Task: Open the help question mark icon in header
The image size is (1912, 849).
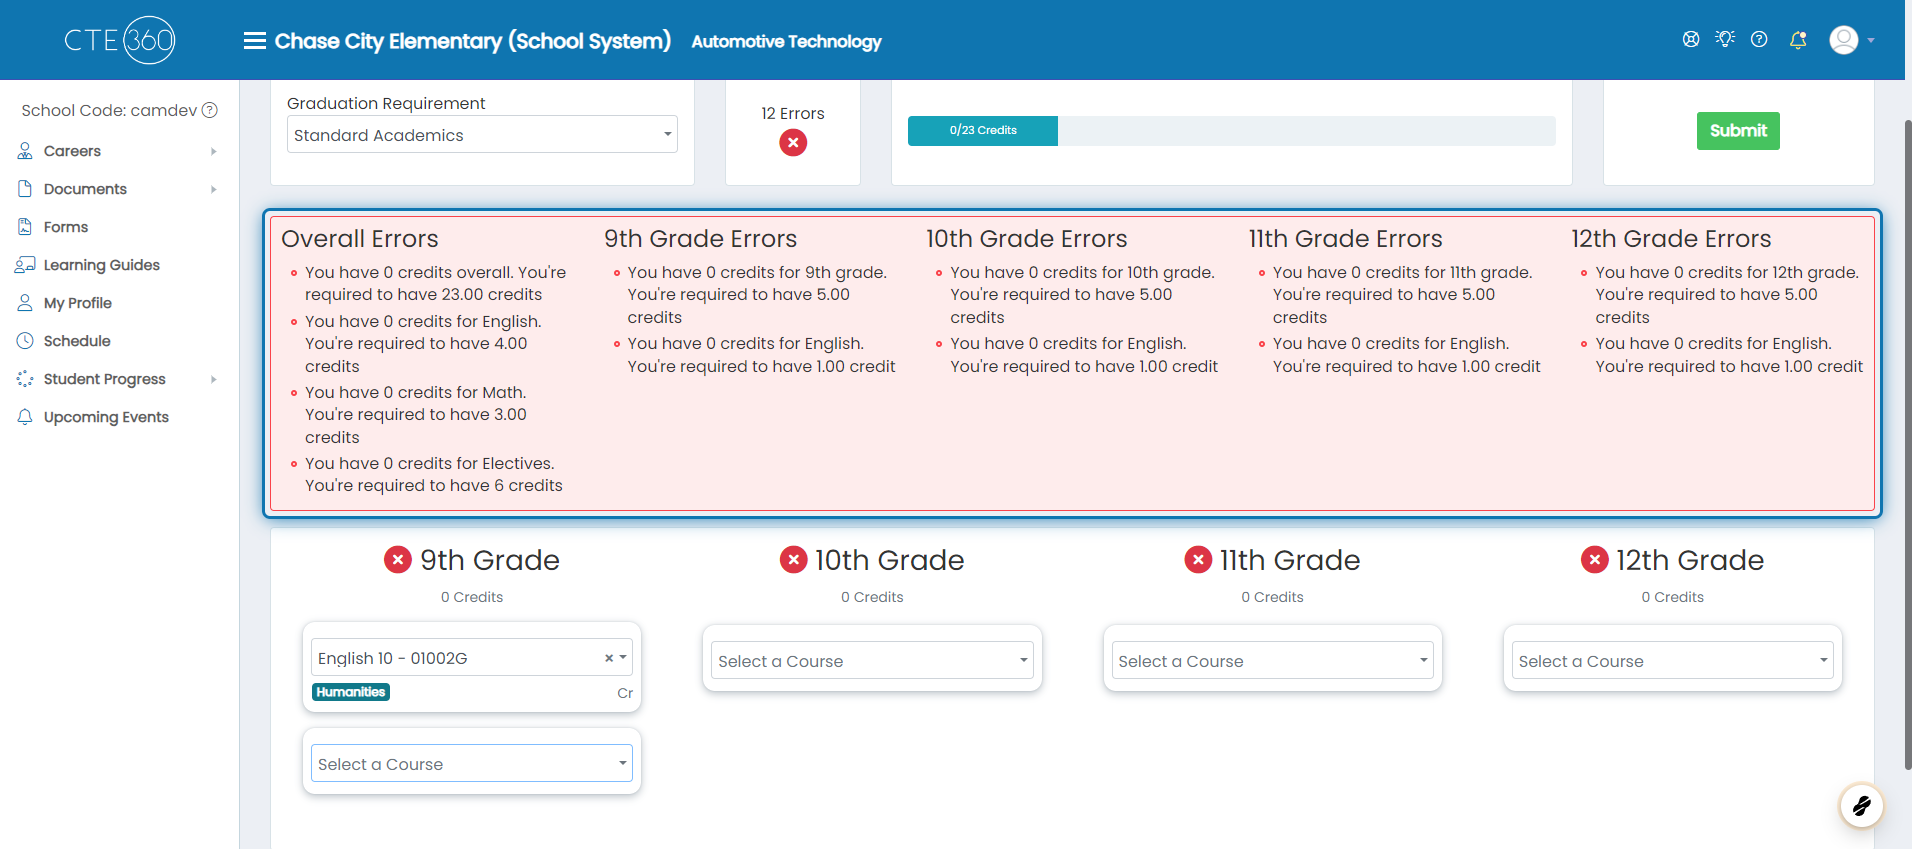Action: (1759, 39)
